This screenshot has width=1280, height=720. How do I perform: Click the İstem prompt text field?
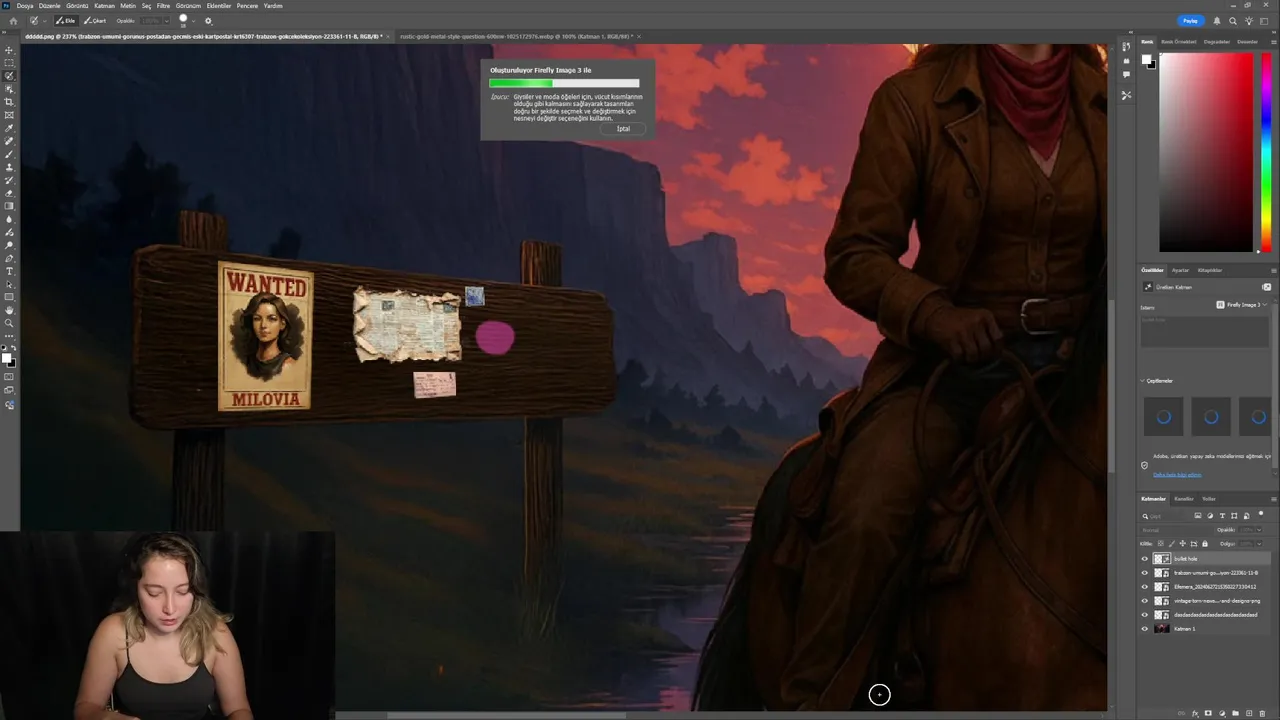pos(1206,333)
